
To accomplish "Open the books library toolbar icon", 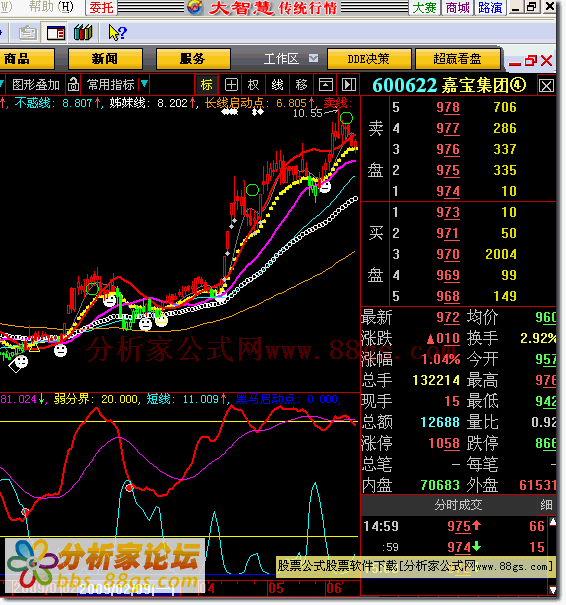I will pos(83,33).
